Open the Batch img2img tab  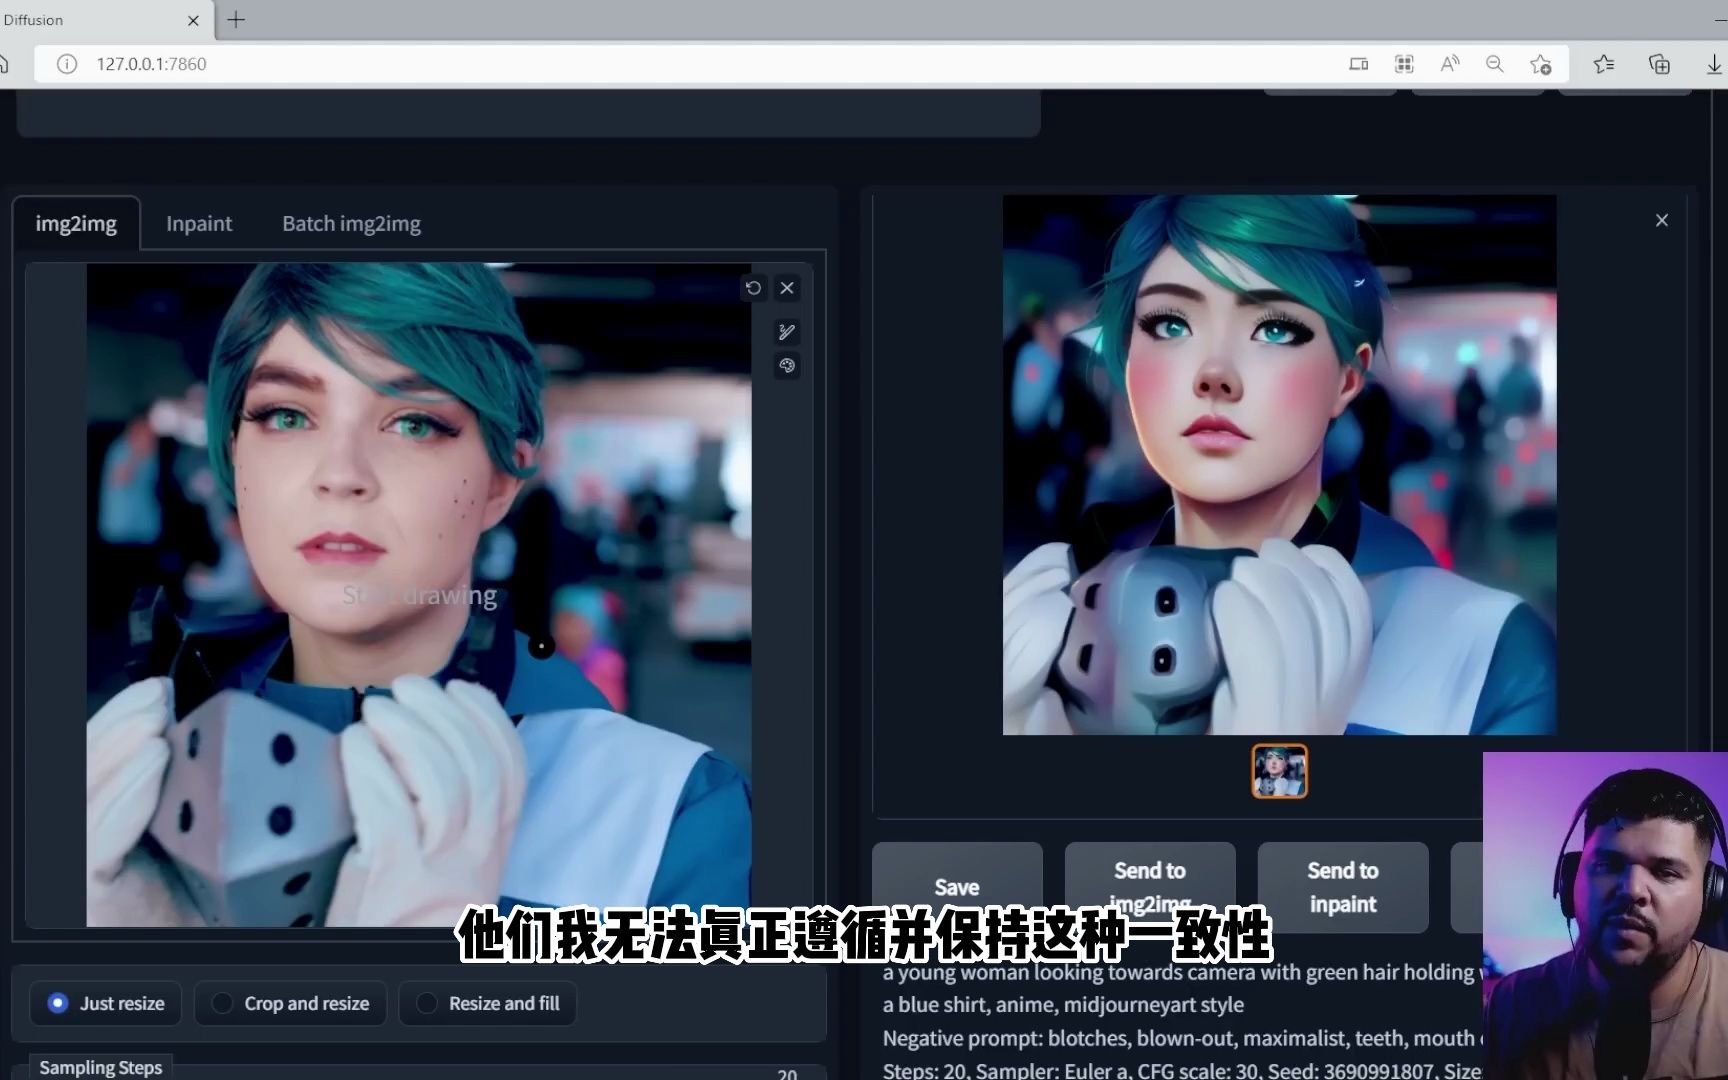coord(351,223)
